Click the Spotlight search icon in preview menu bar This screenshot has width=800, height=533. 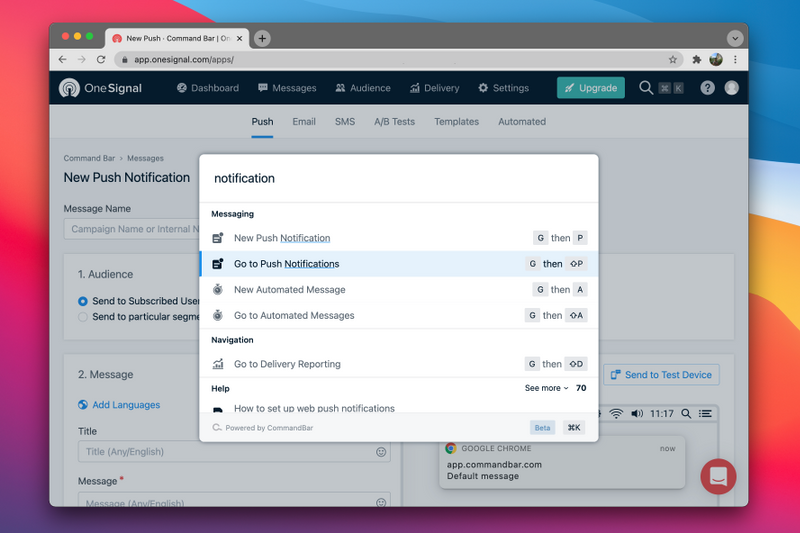point(686,414)
